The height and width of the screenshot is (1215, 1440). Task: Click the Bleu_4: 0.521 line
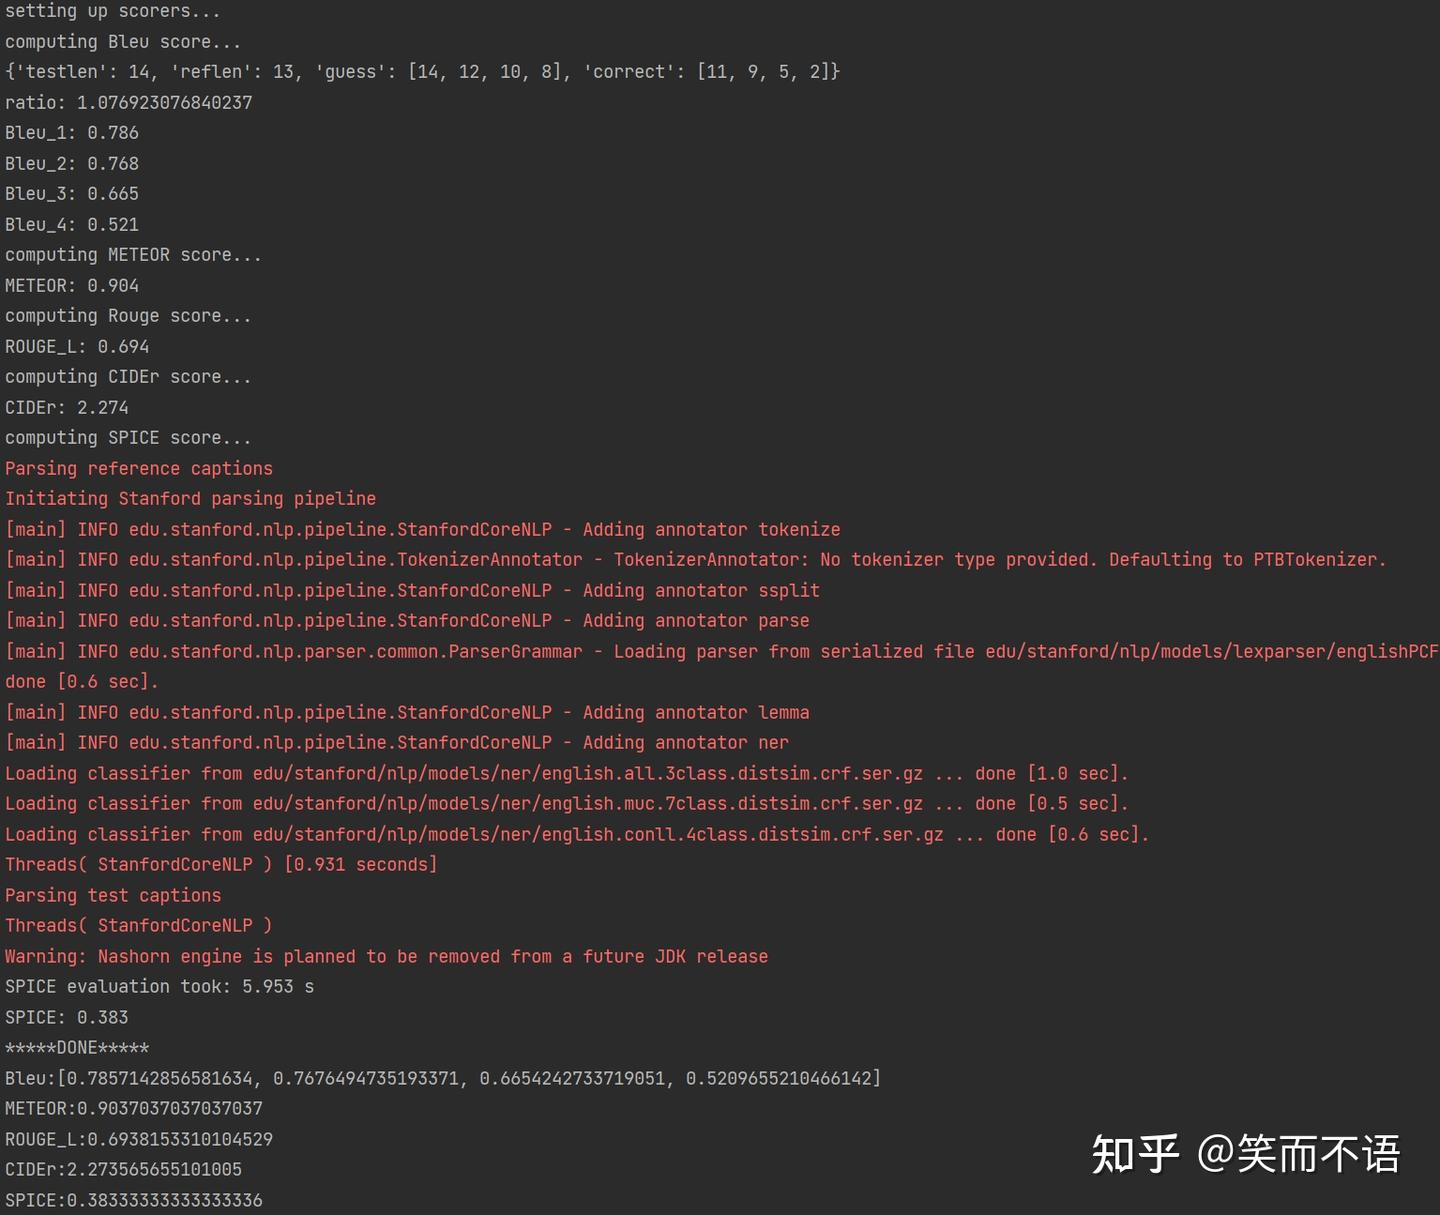72,225
